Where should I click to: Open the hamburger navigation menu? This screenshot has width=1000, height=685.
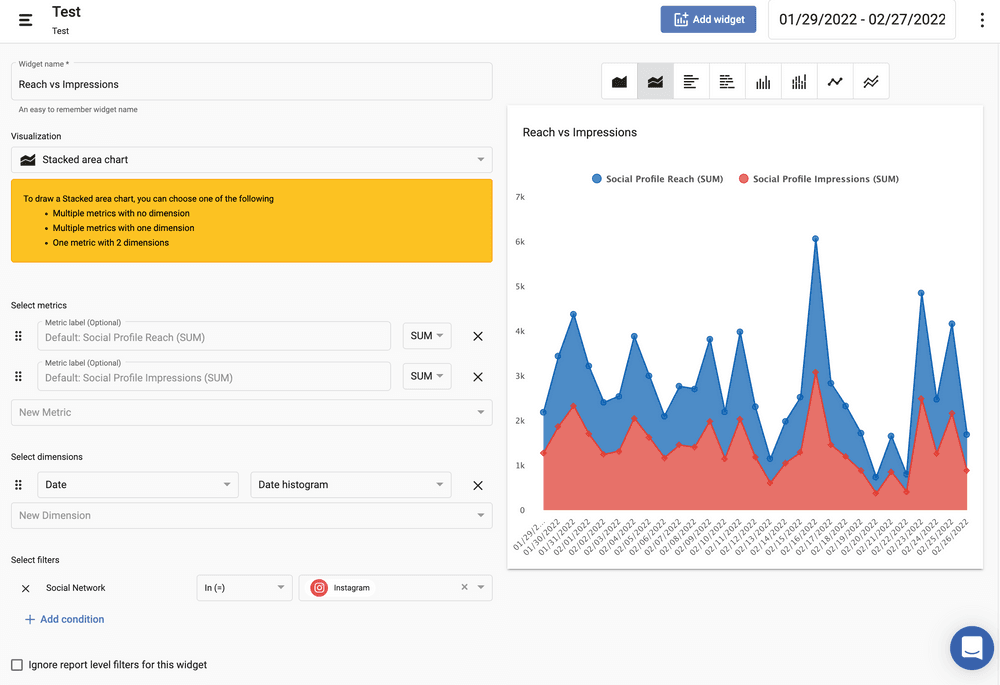coord(26,20)
